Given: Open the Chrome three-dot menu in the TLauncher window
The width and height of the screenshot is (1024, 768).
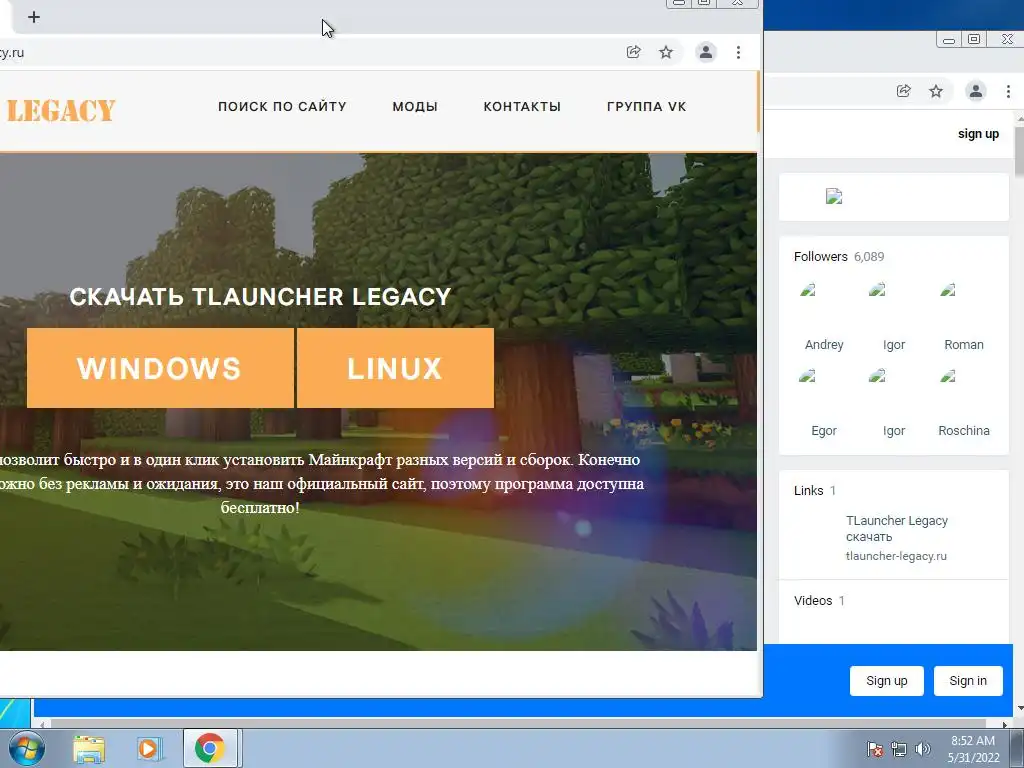Looking at the screenshot, I should (x=738, y=52).
